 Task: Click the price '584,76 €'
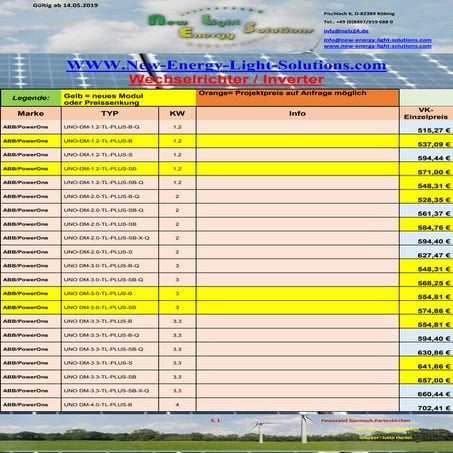pos(434,227)
